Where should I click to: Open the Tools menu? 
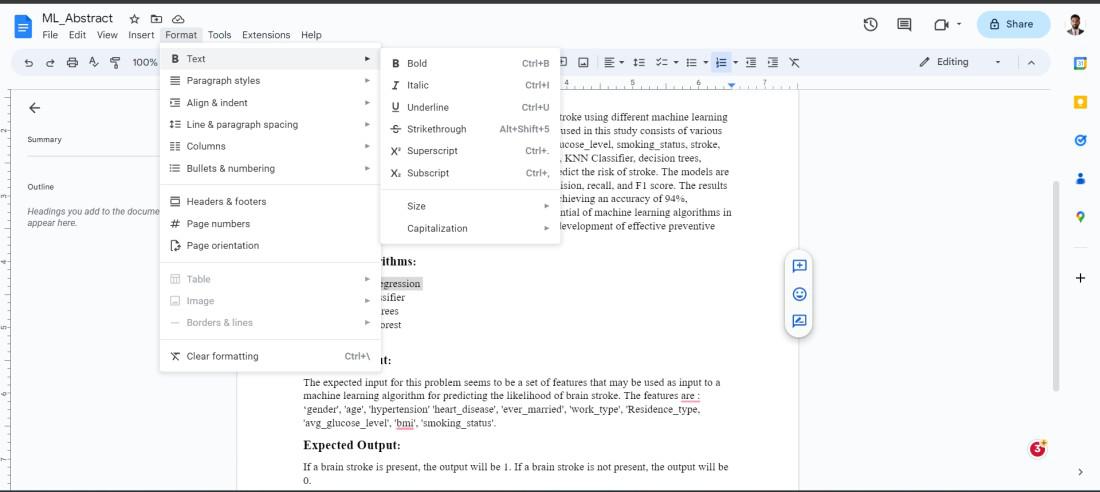point(220,35)
